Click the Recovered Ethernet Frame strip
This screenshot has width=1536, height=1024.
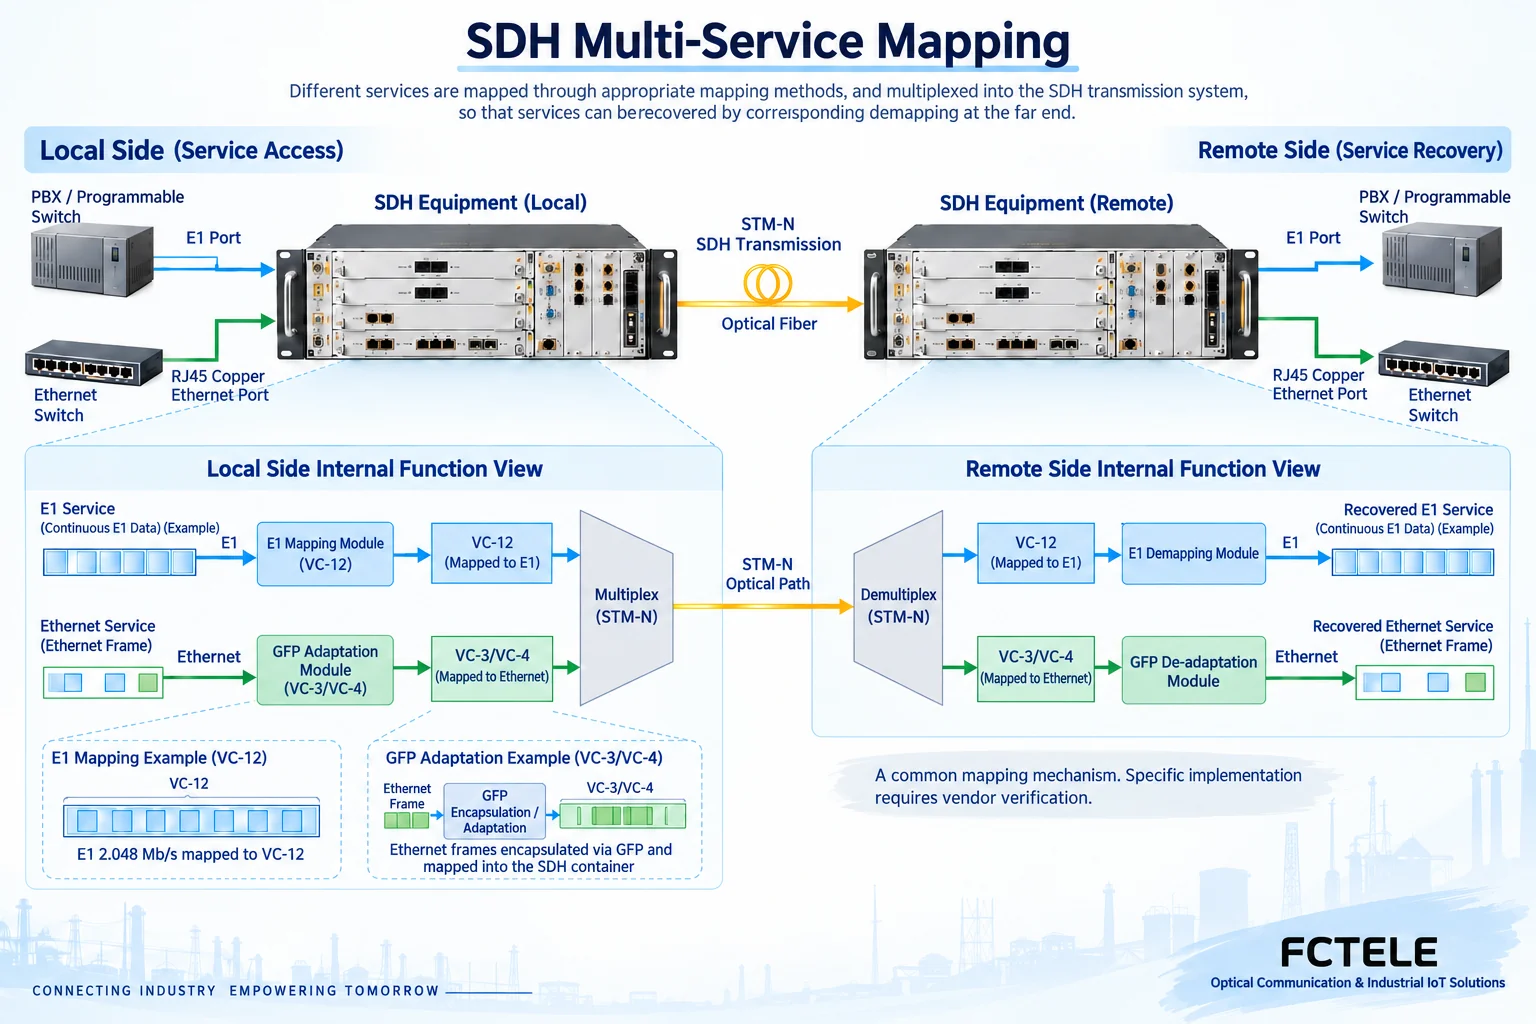click(1425, 683)
